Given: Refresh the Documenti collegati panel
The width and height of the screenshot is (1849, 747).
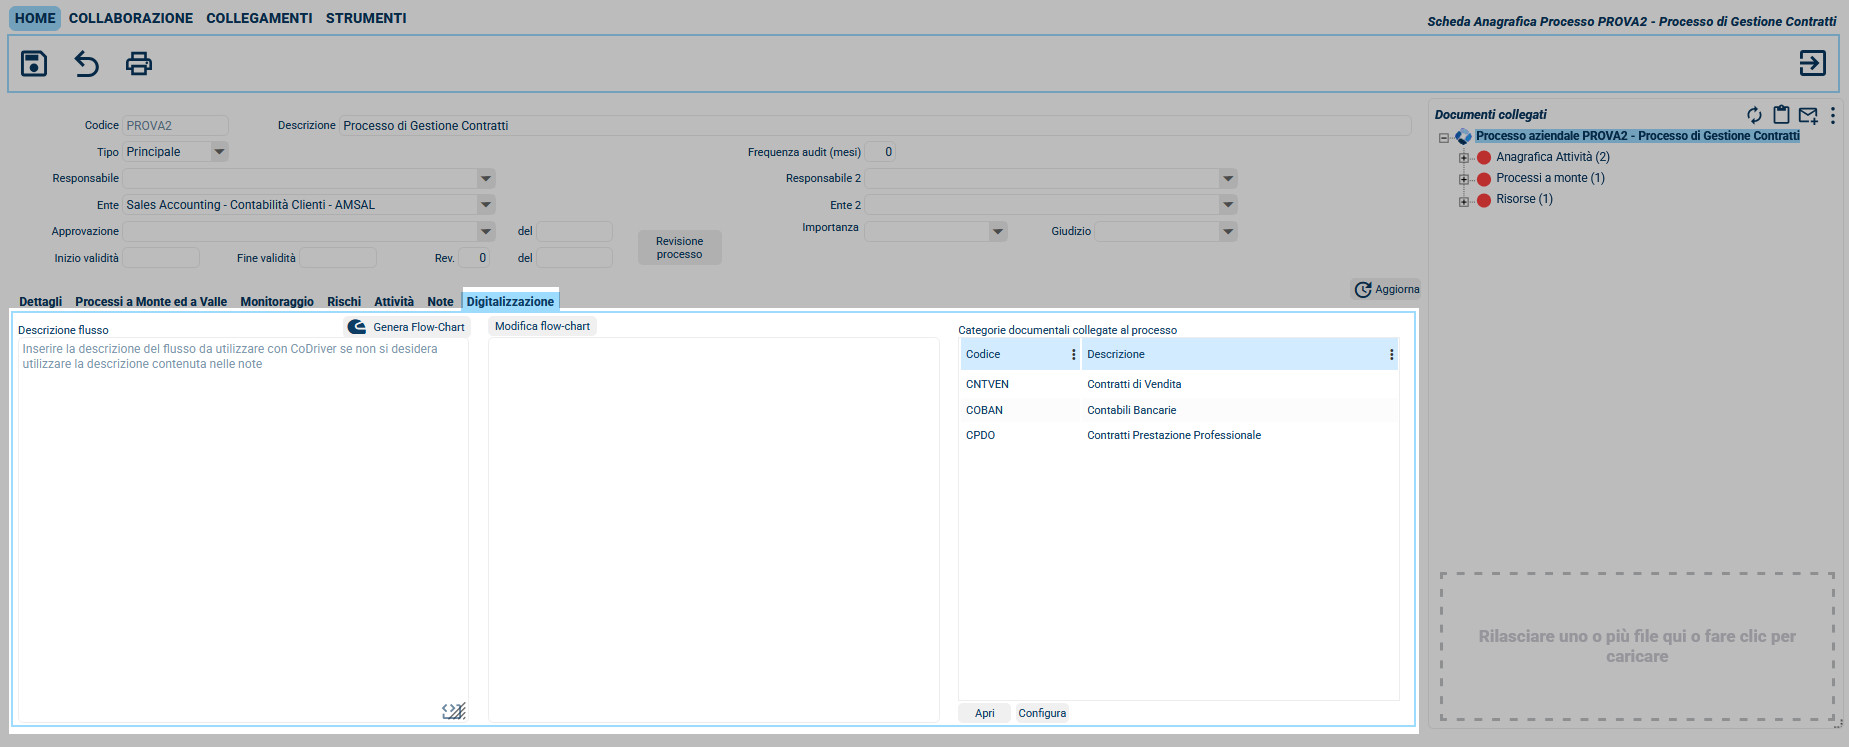Looking at the screenshot, I should click(x=1754, y=115).
